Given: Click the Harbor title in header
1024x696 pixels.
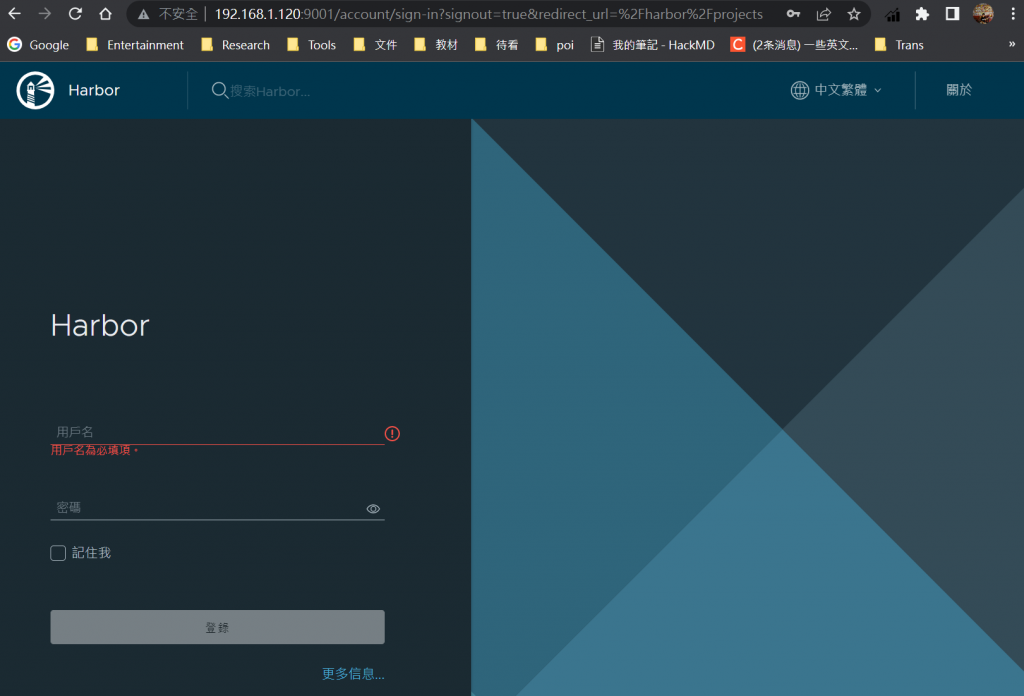Looking at the screenshot, I should pyautogui.click(x=94, y=90).
